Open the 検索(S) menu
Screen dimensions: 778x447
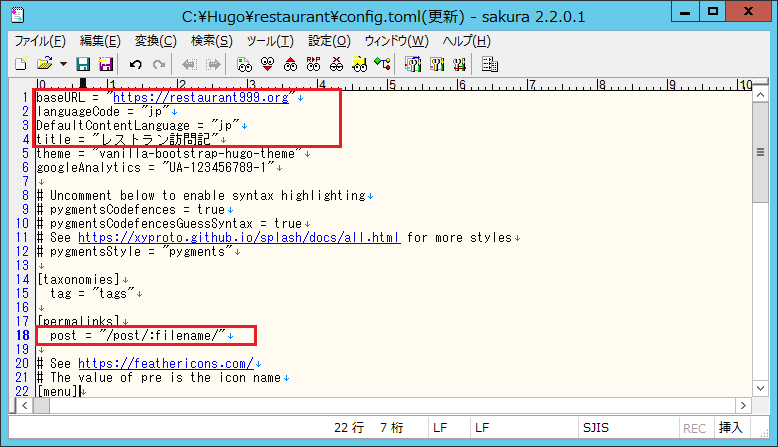212,41
